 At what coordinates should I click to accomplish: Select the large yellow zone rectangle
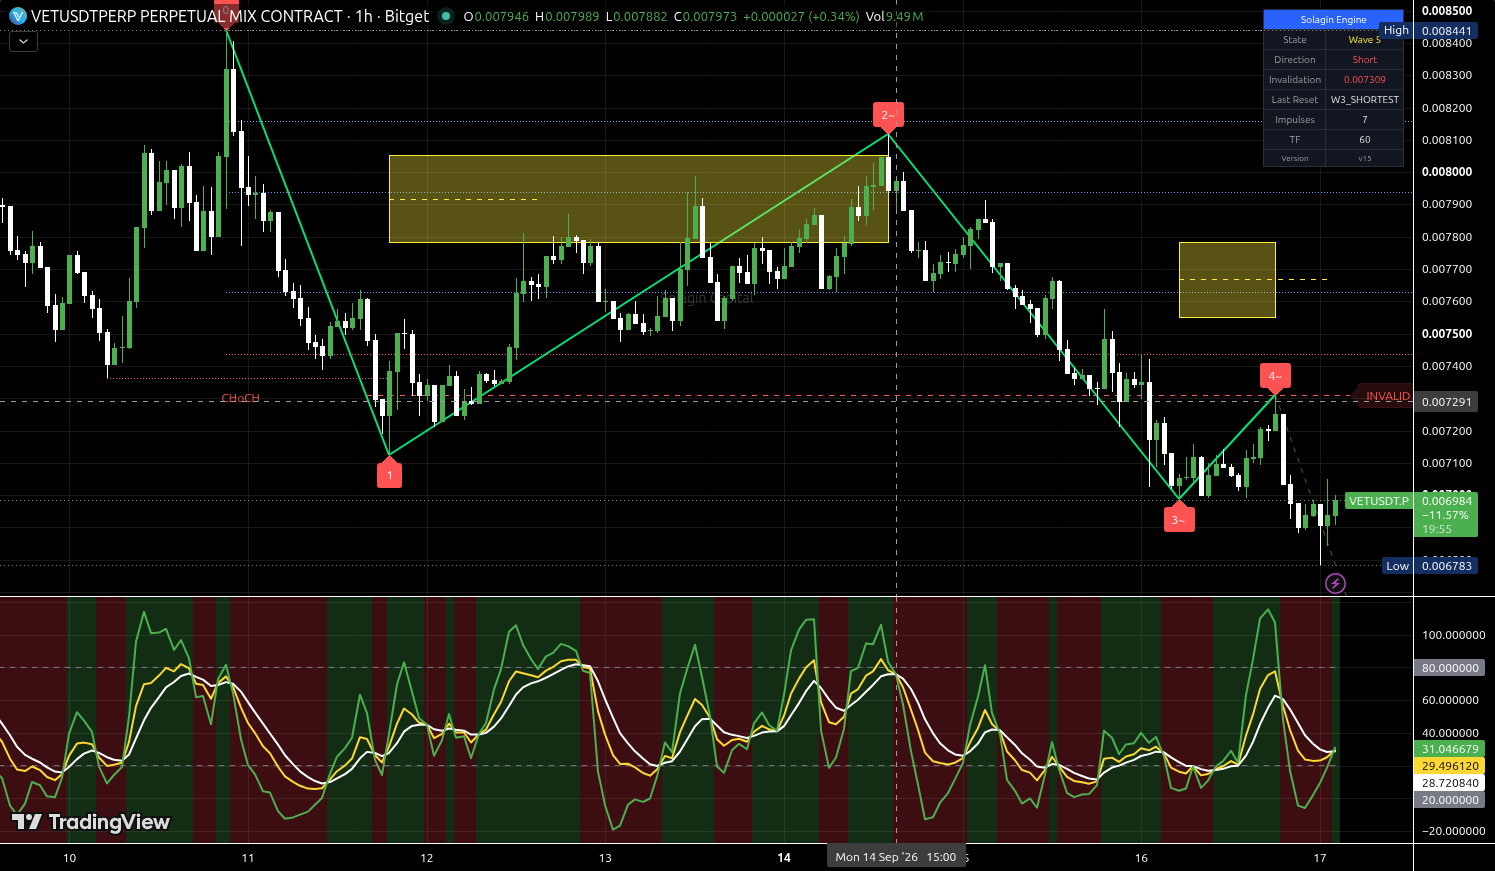638,199
